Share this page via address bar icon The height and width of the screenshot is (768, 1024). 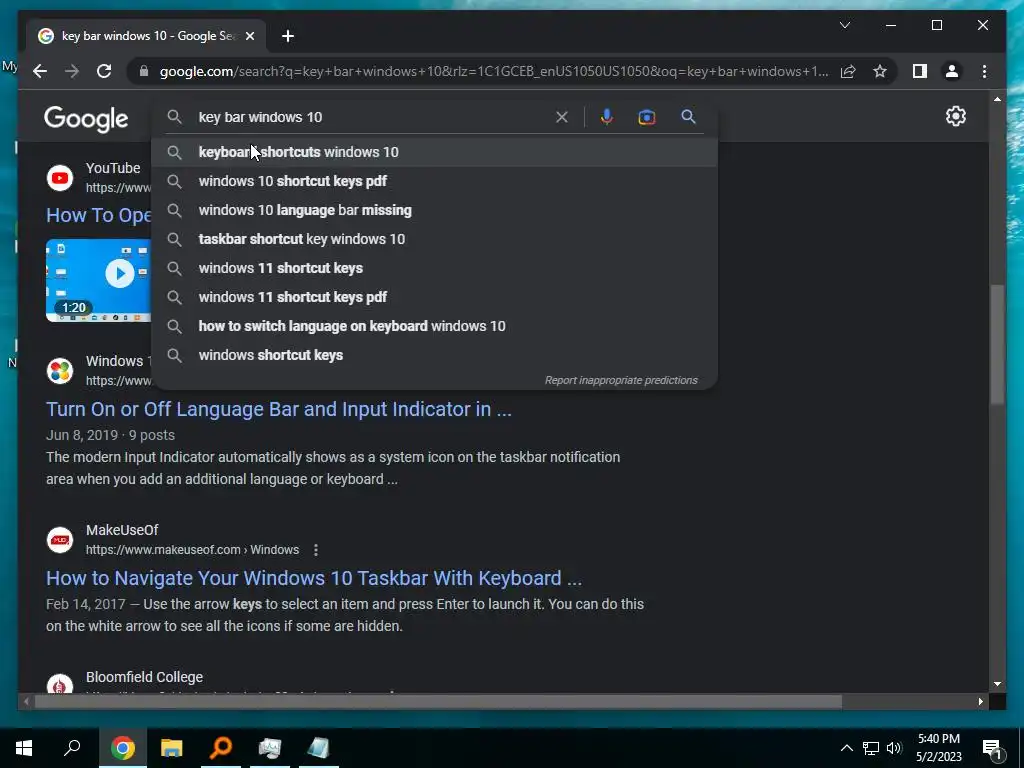[848, 71]
